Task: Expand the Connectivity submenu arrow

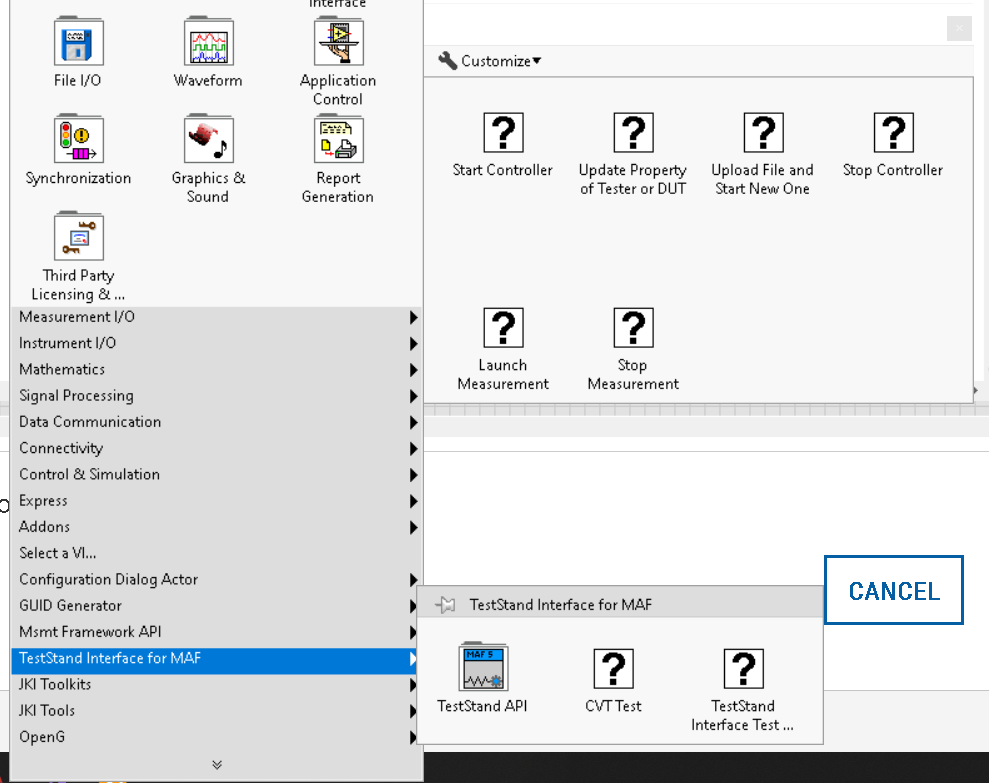Action: pos(413,448)
